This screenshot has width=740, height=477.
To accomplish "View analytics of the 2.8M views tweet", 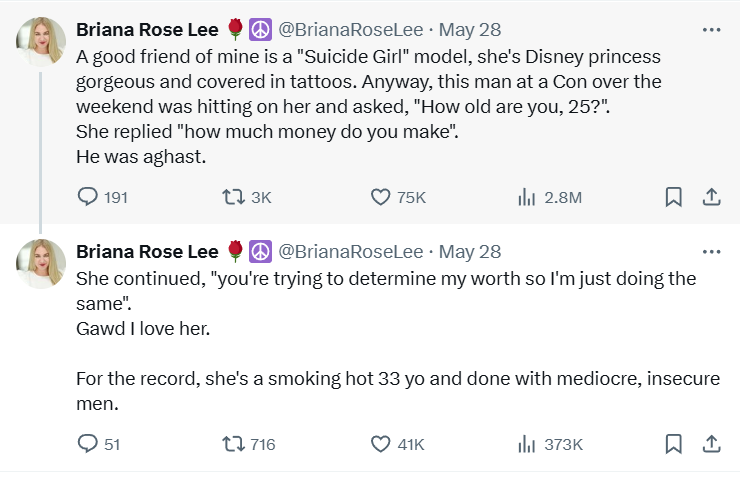I will click(528, 197).
